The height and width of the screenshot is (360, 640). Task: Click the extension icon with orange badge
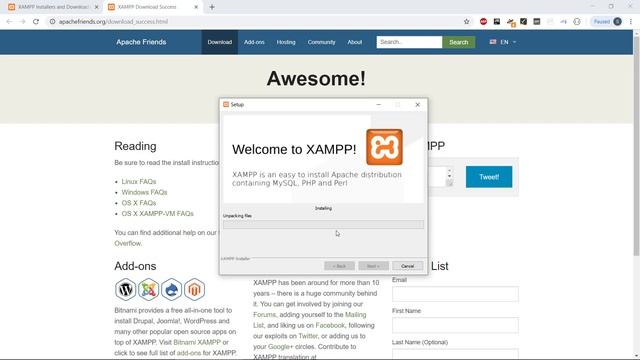pyautogui.click(x=511, y=22)
